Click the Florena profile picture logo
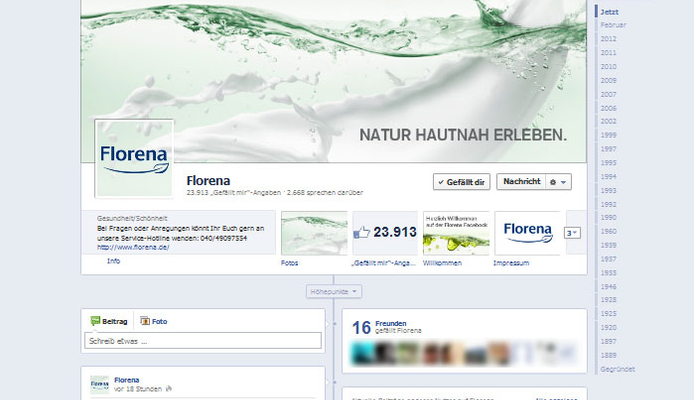The width and height of the screenshot is (694, 400). click(134, 159)
